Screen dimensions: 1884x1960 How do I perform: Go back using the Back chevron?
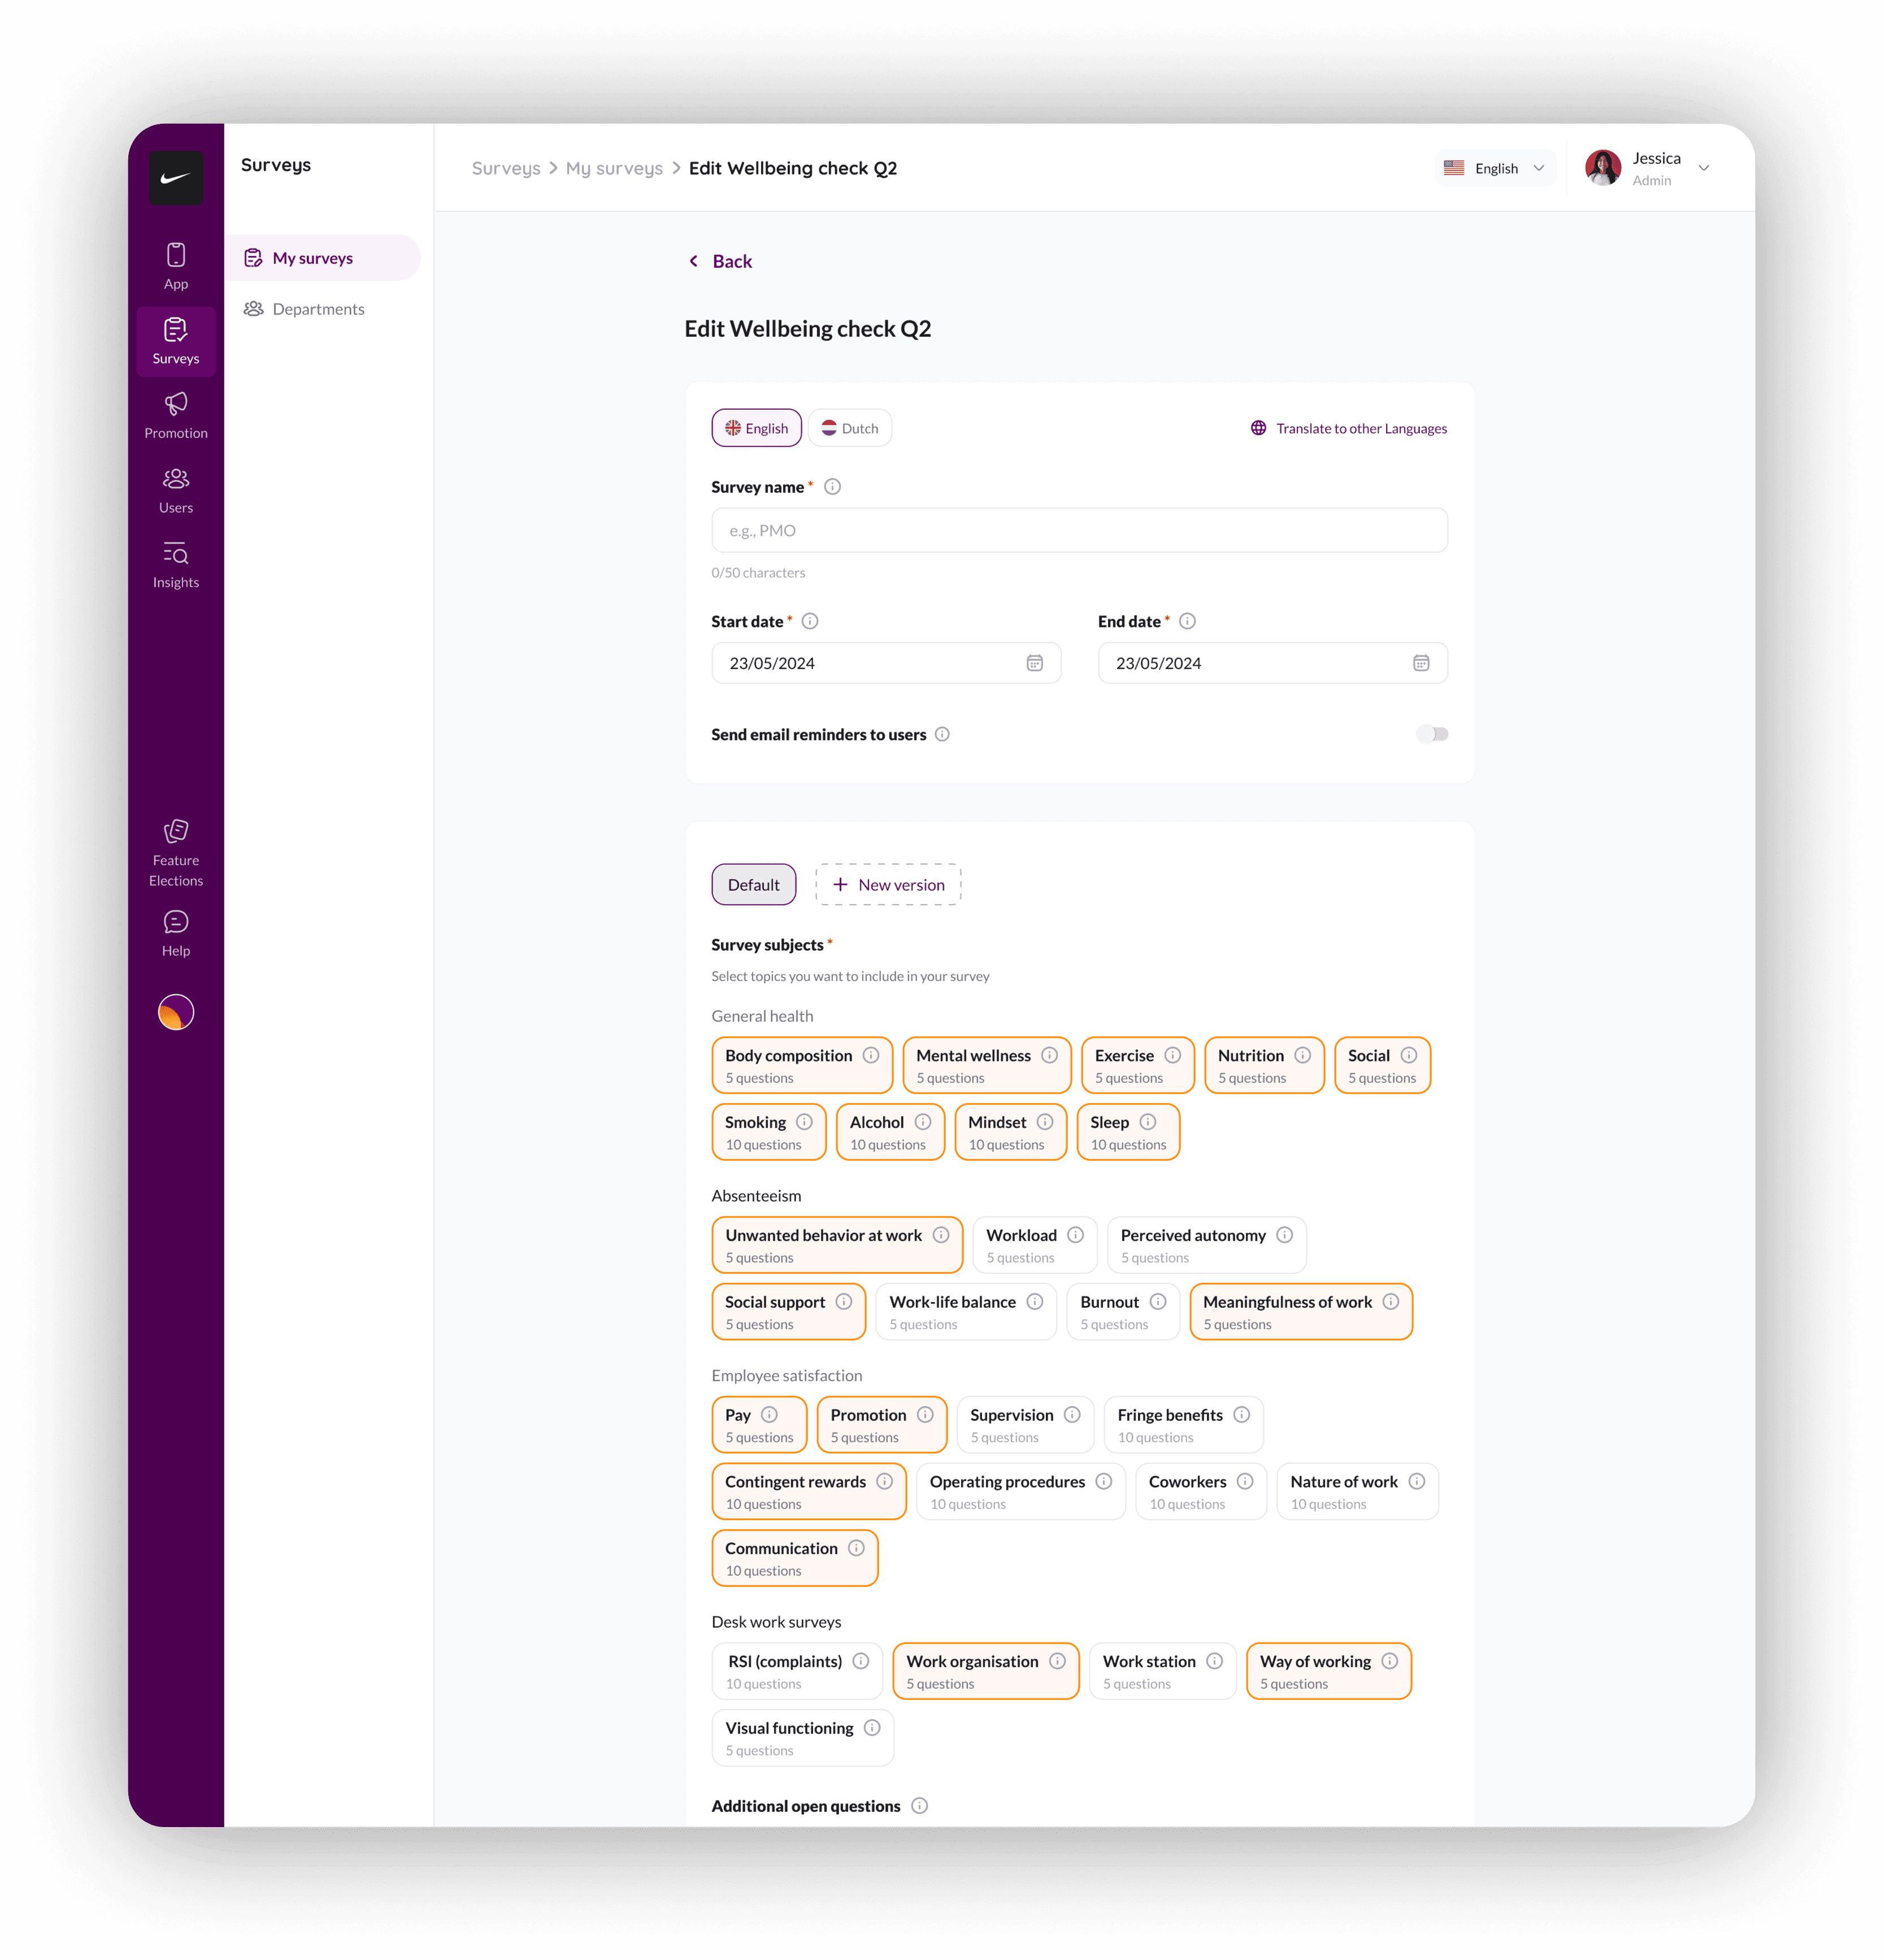click(x=693, y=261)
